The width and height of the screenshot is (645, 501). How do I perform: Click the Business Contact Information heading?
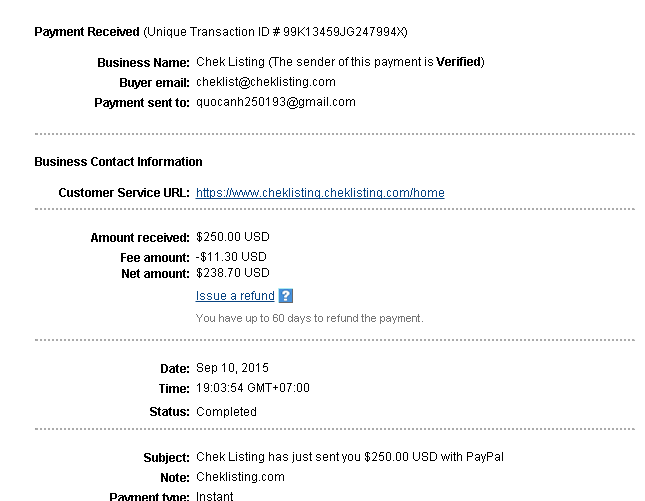[118, 162]
